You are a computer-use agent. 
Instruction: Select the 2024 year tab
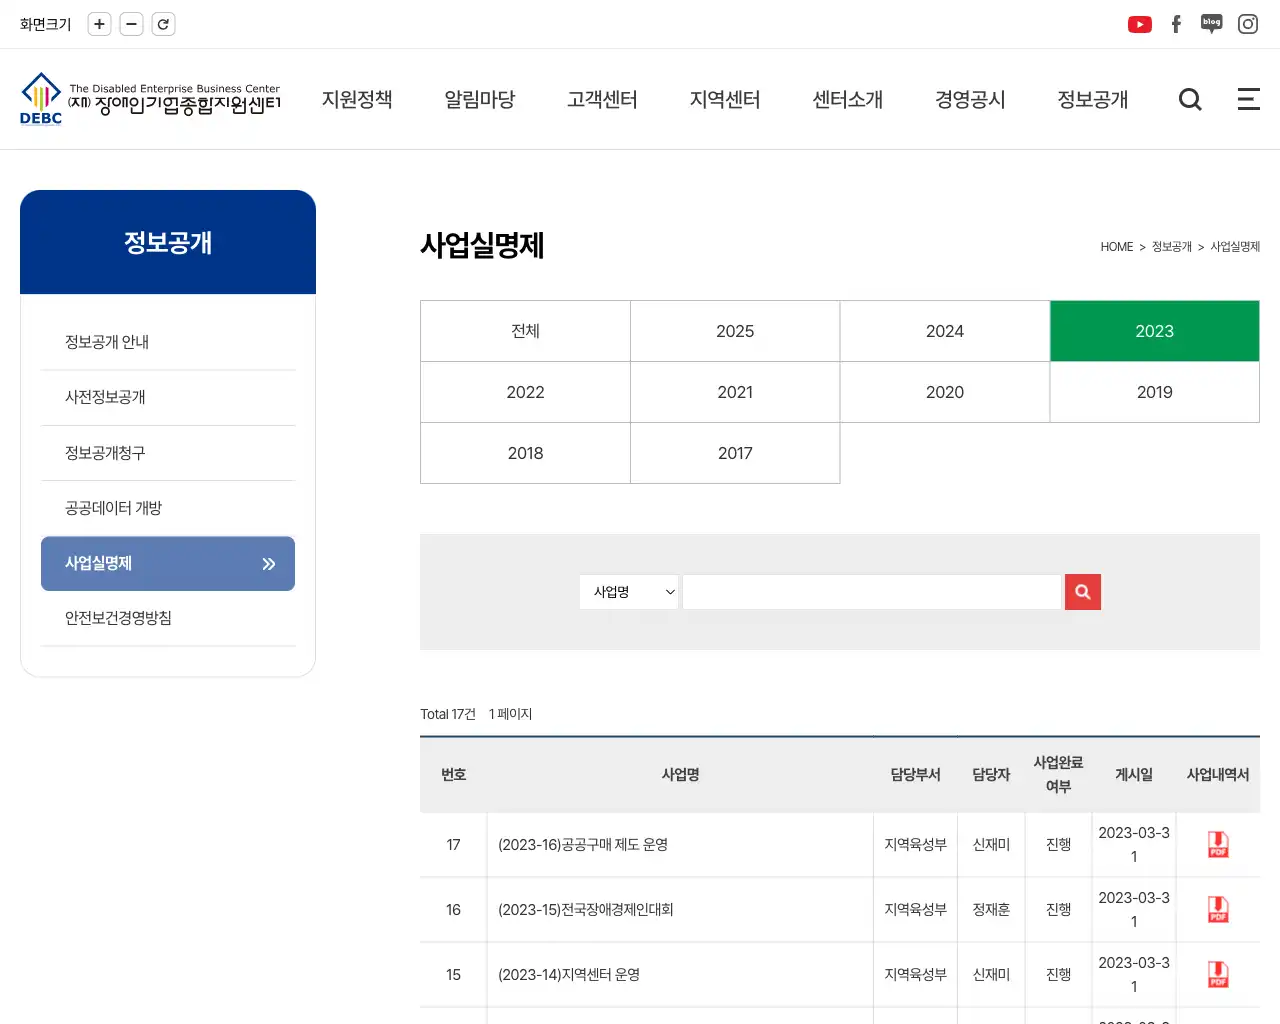(945, 331)
